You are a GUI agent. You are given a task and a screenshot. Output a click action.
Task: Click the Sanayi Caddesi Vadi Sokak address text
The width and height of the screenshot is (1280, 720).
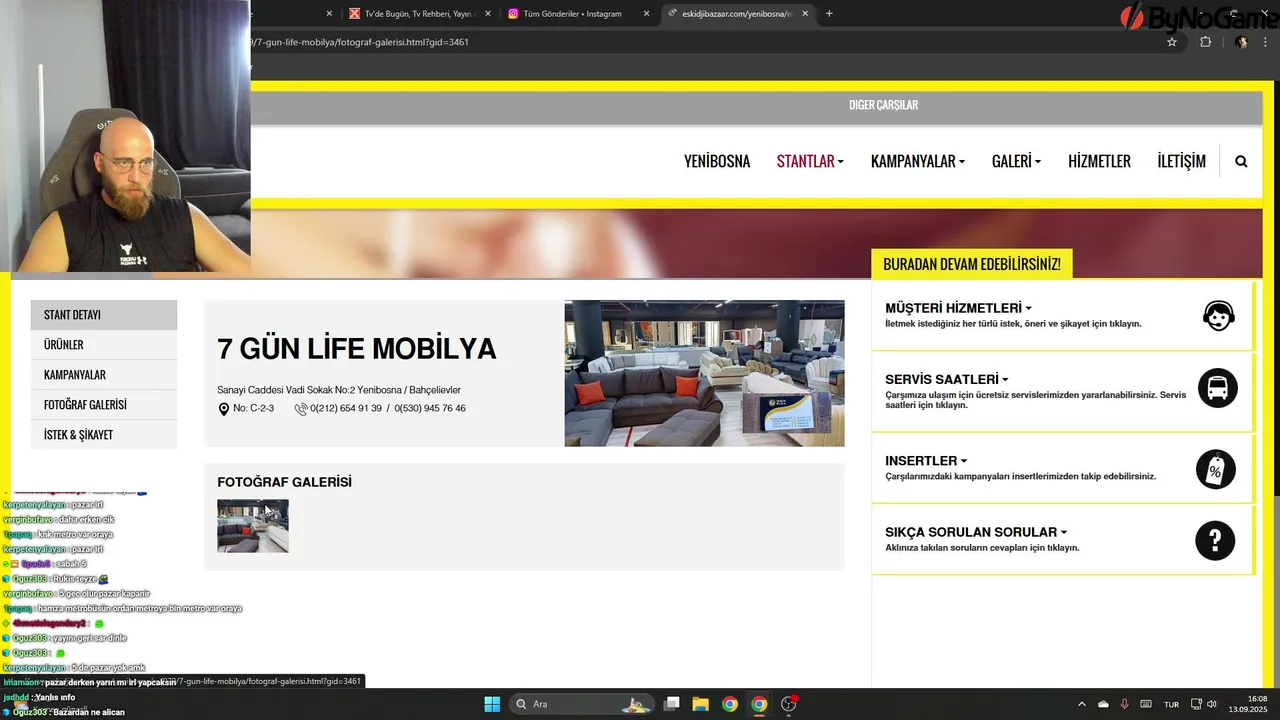[339, 390]
